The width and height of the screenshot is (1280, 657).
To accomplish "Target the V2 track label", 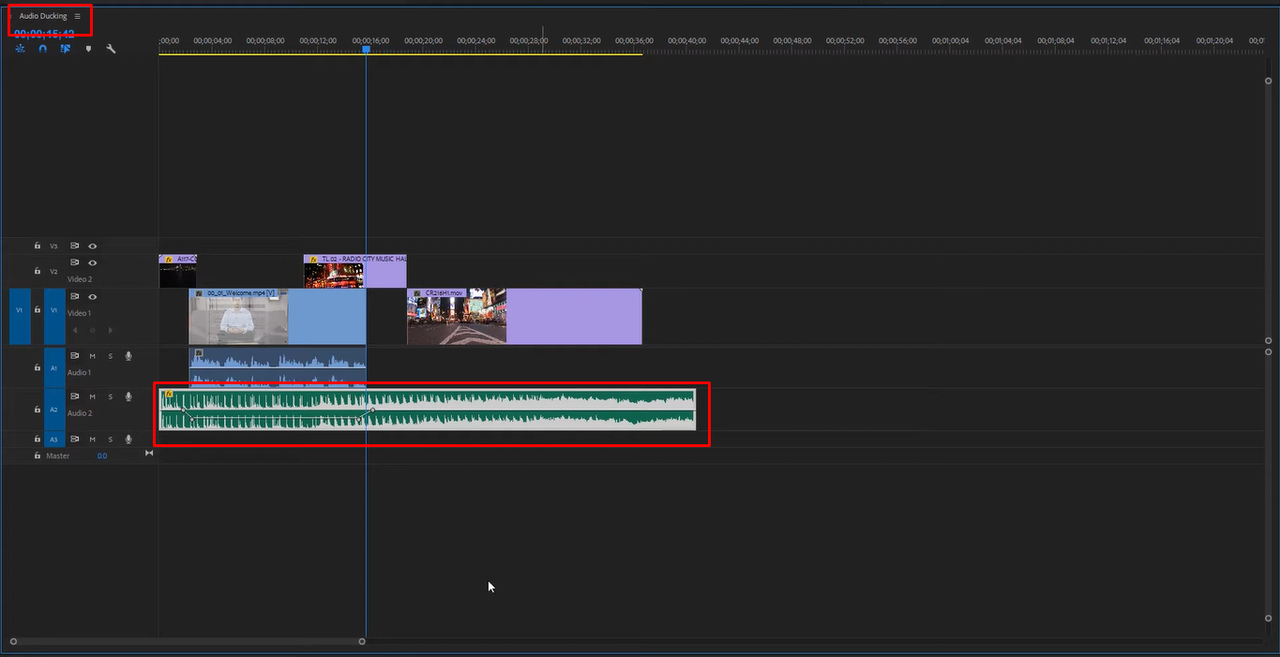I will pos(54,271).
